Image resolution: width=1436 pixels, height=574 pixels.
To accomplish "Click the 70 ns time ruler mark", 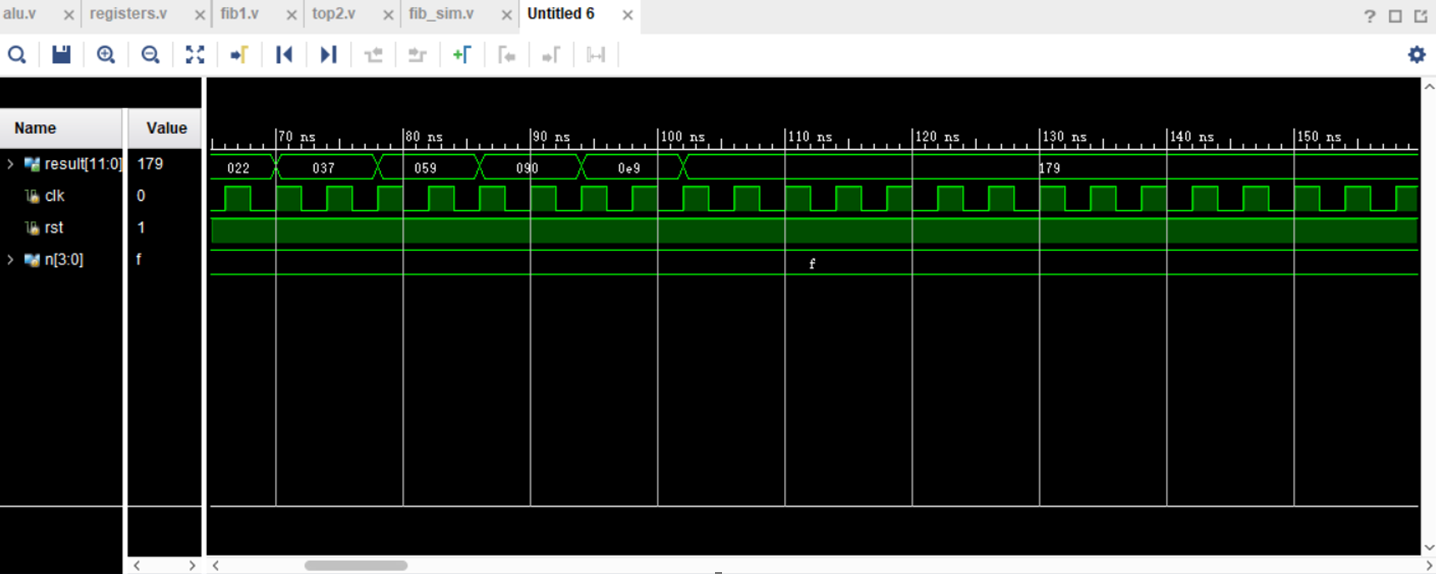I will click(x=297, y=137).
